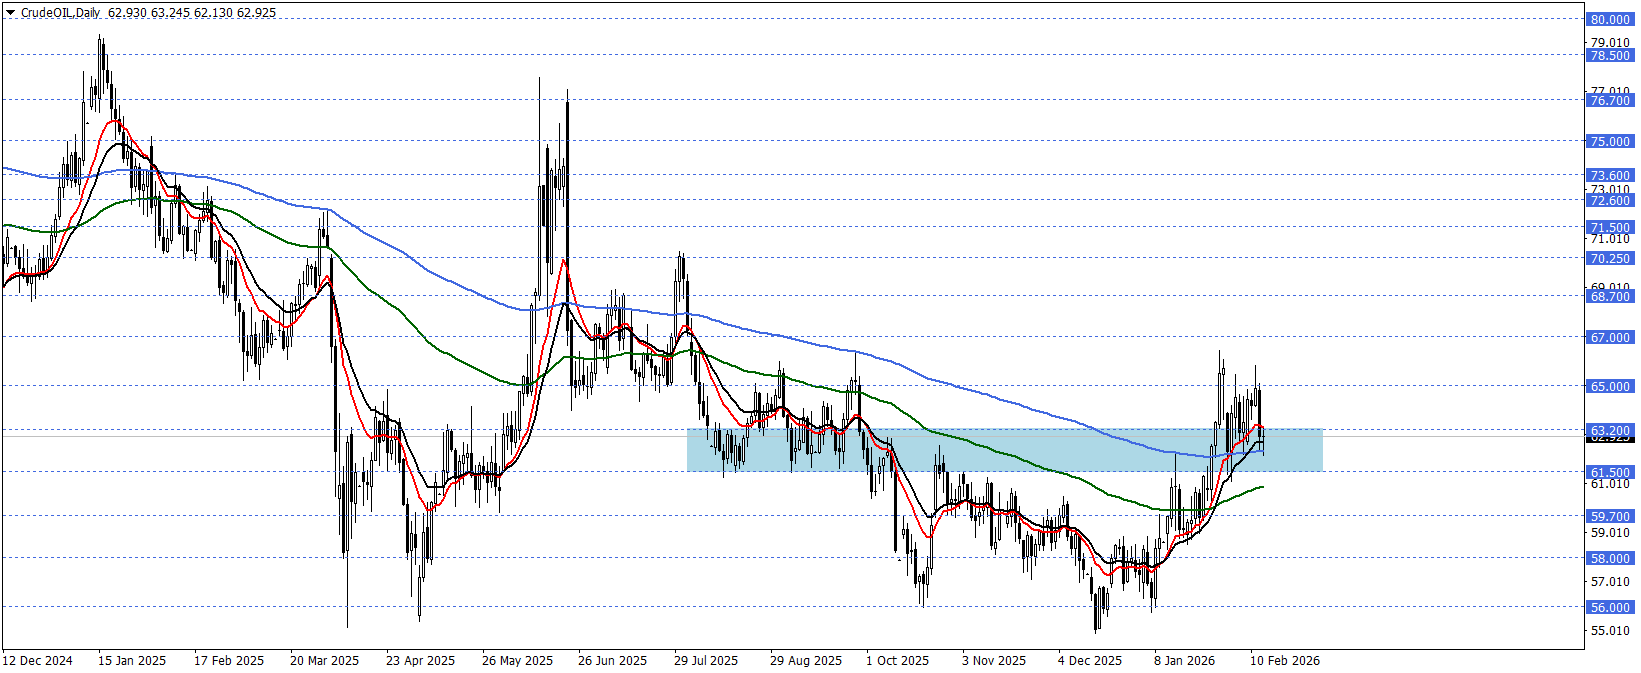The width and height of the screenshot is (1641, 673).
Task: Click the 56.000 level price label
Action: tap(1610, 607)
